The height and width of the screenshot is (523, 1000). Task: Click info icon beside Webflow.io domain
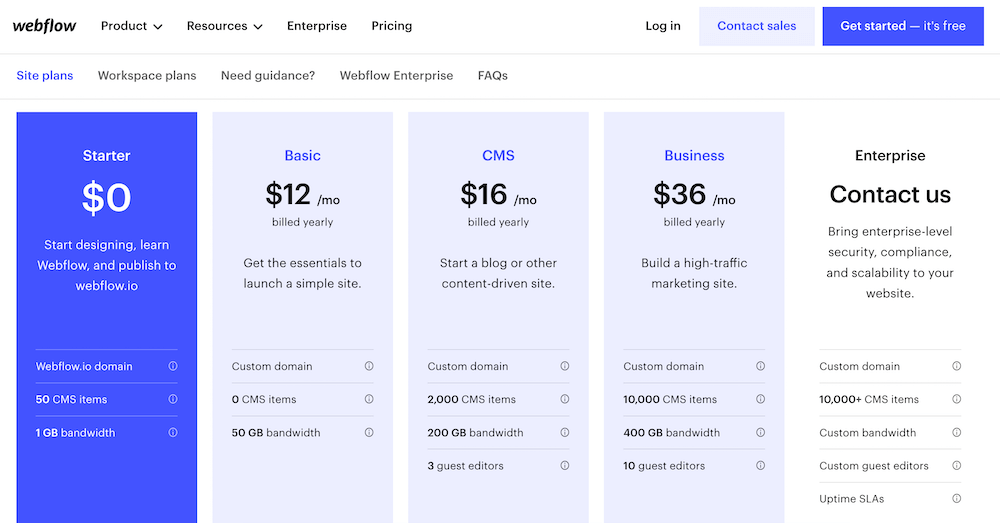coord(173,366)
